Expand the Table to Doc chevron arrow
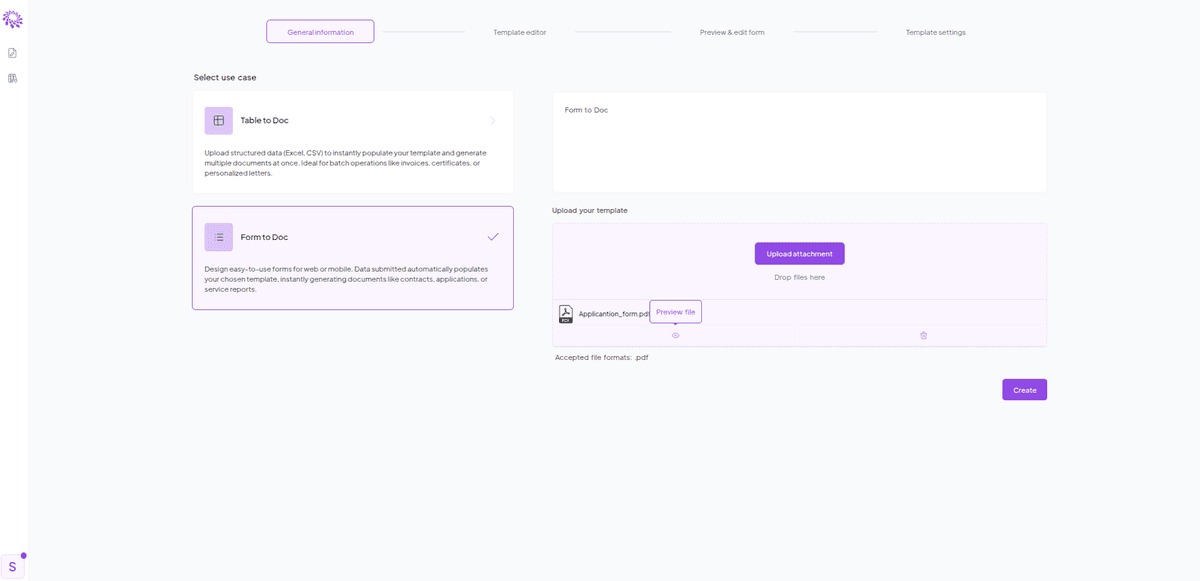The image size is (1200, 581). 491,120
